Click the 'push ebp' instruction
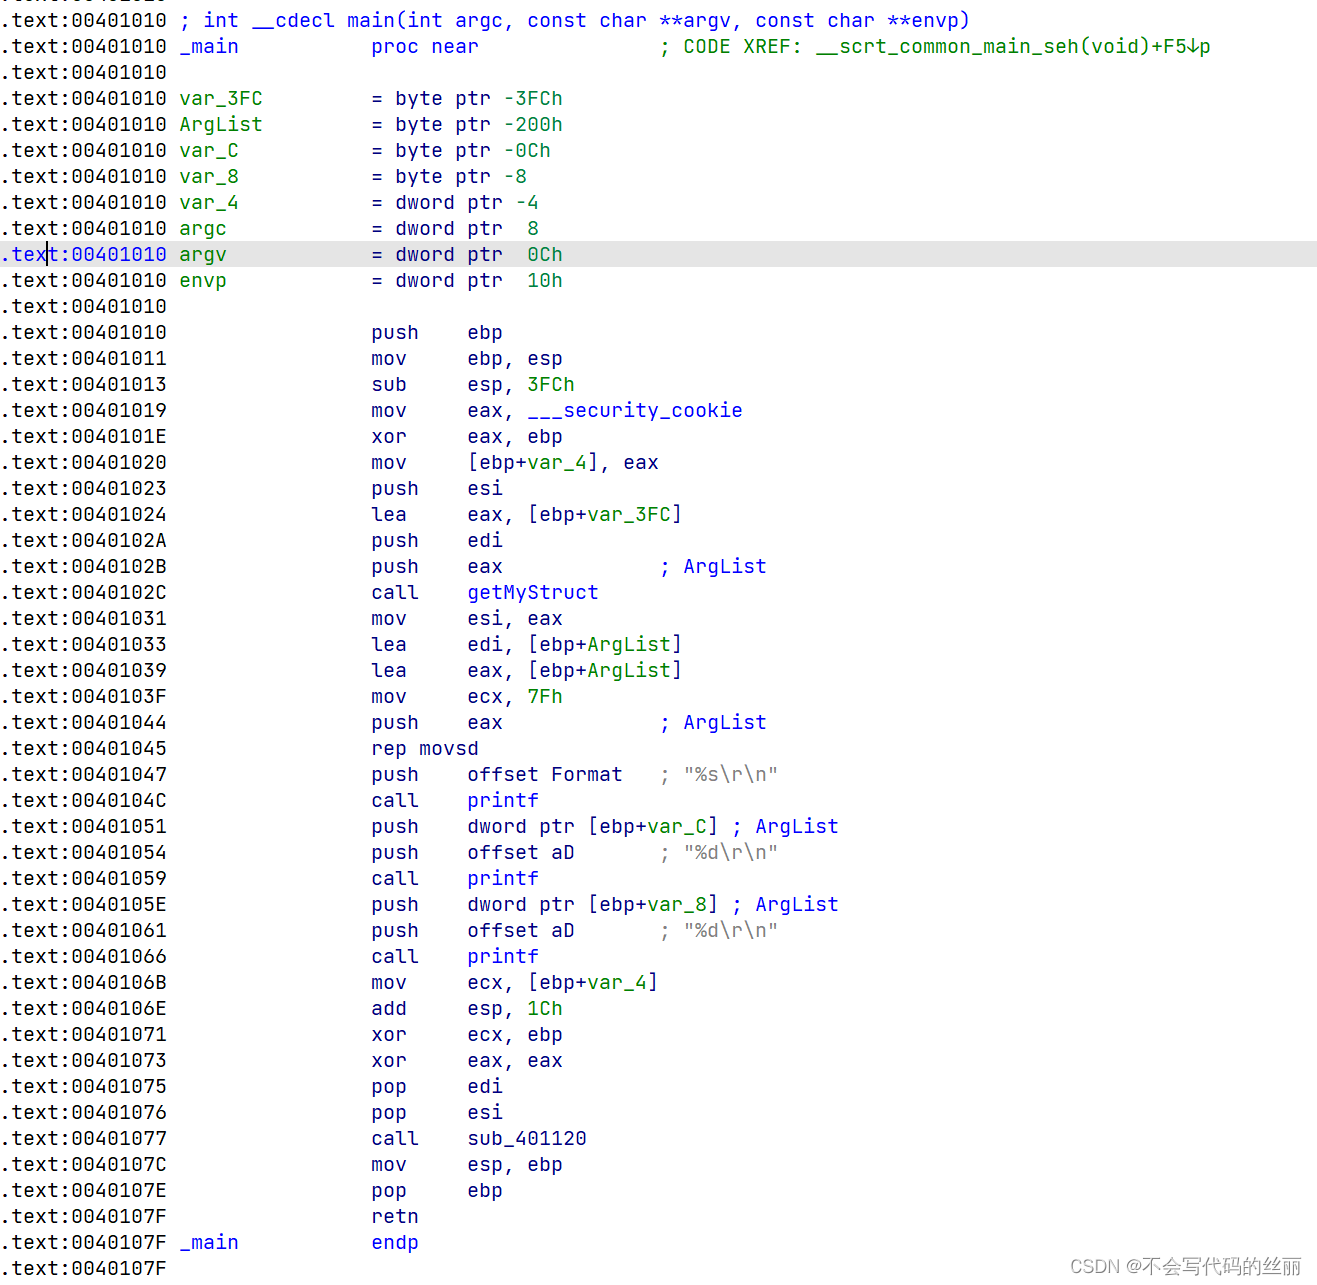The height and width of the screenshot is (1285, 1317). pyautogui.click(x=436, y=333)
